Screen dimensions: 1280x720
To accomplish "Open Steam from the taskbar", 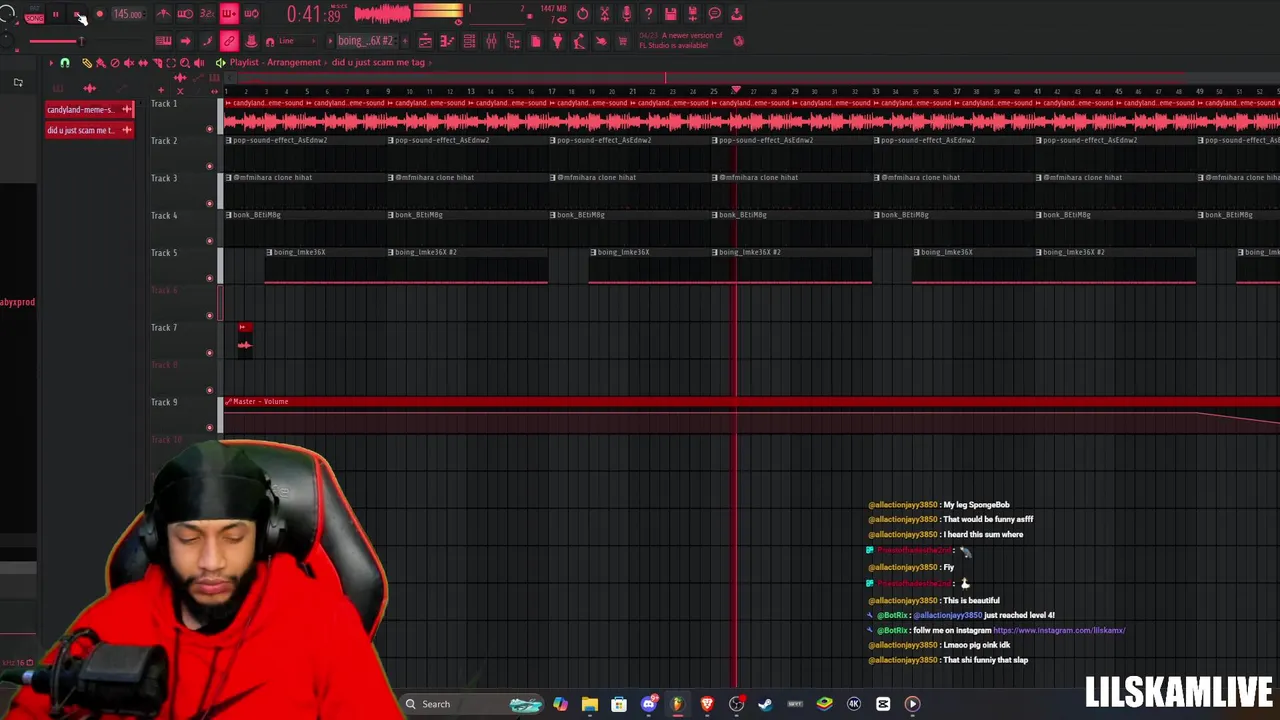I will 765,704.
